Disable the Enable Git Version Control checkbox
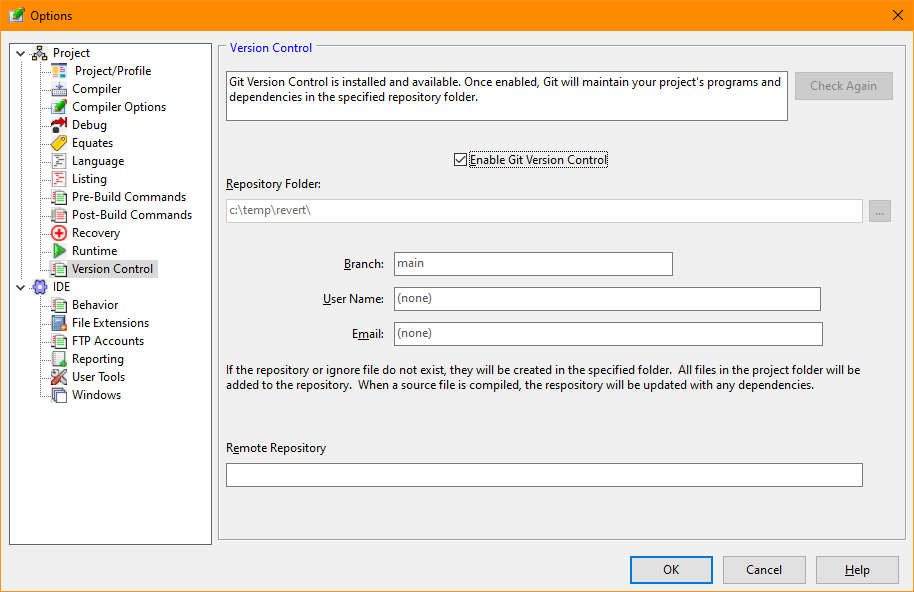This screenshot has width=914, height=592. [460, 160]
